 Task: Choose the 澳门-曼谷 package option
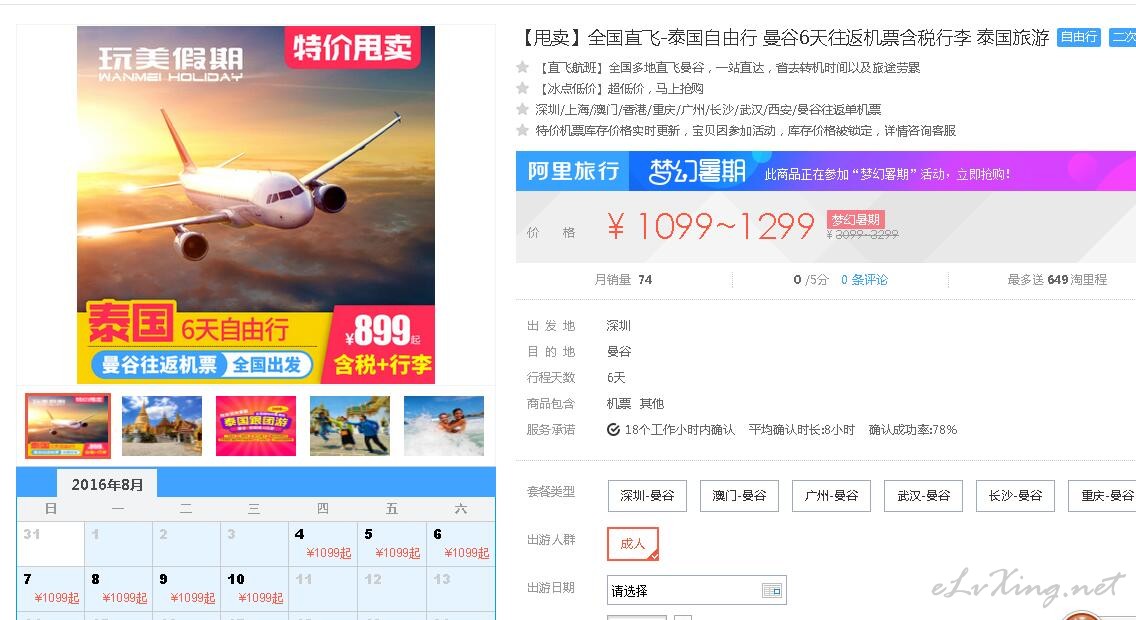(x=739, y=495)
